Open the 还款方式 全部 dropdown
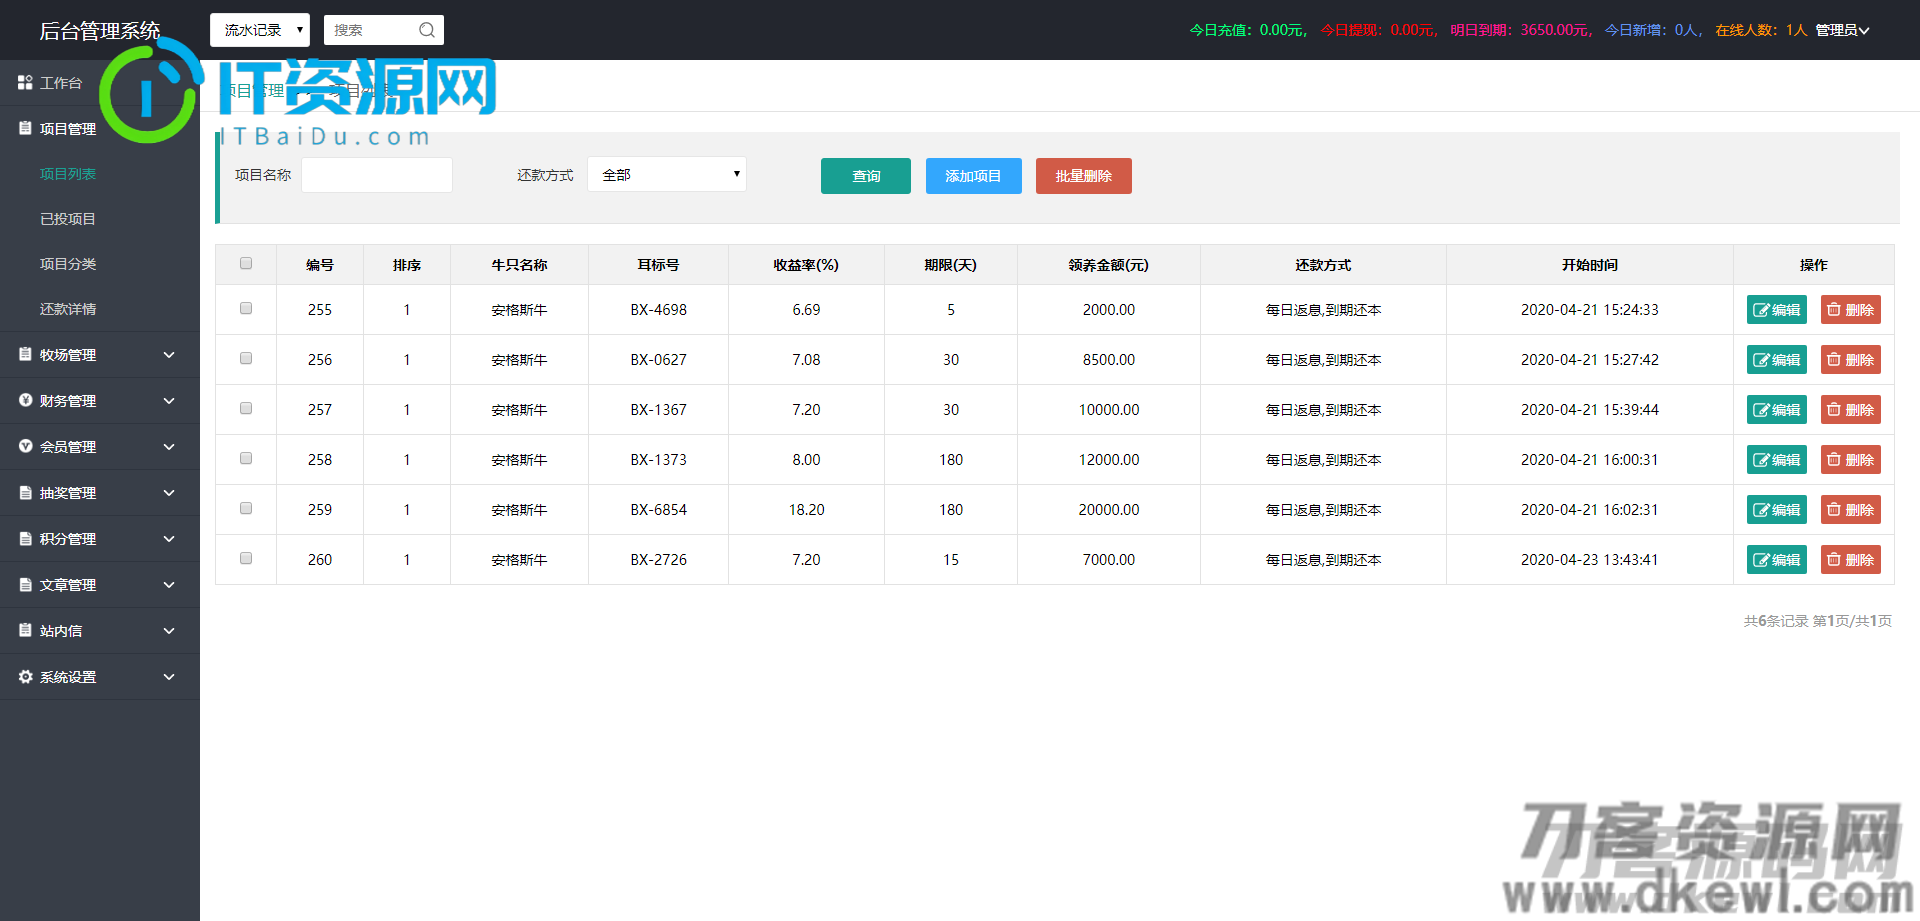 coord(667,174)
